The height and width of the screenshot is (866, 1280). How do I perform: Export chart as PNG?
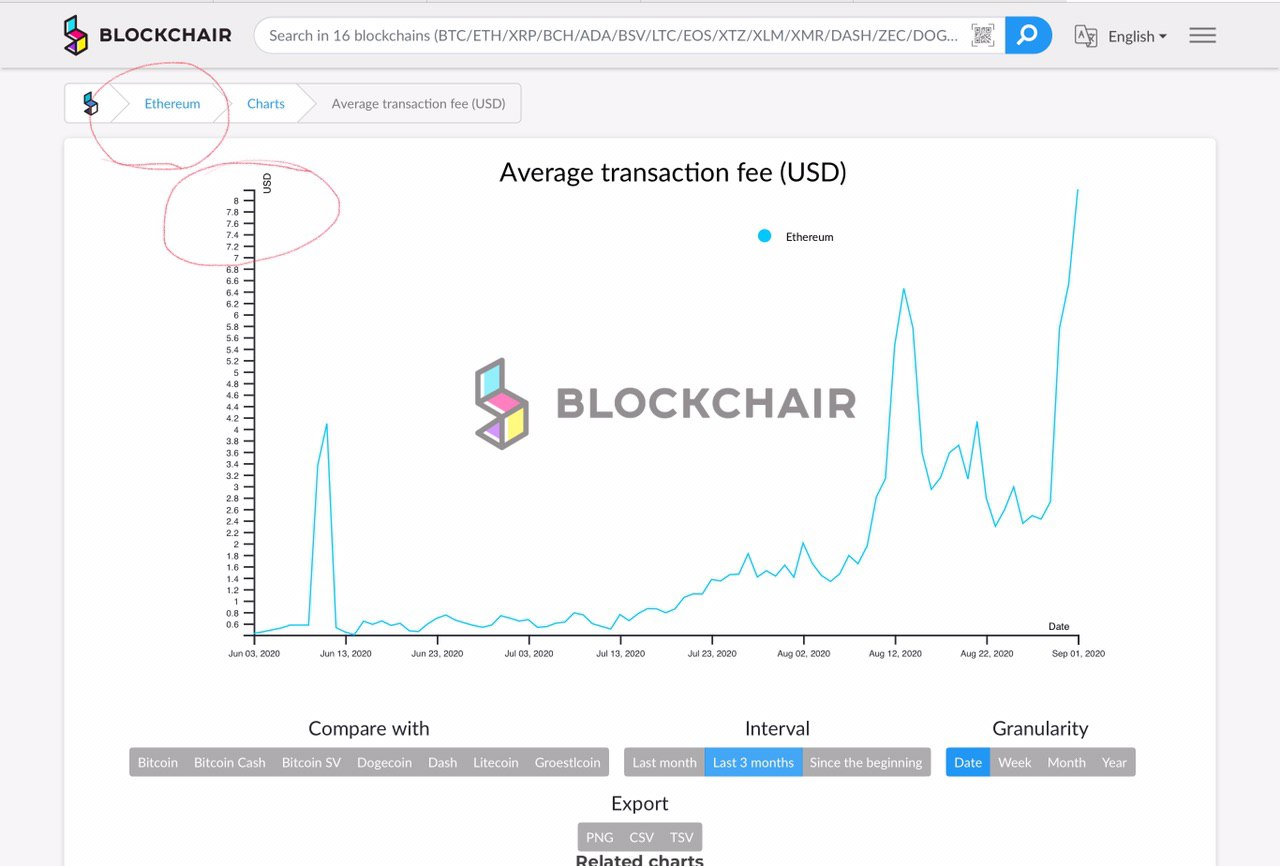(599, 837)
